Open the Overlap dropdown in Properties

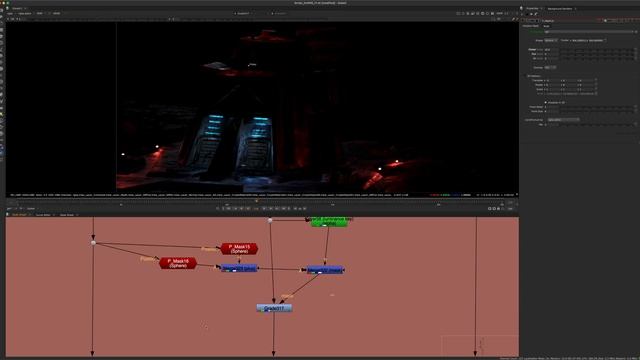[550, 67]
